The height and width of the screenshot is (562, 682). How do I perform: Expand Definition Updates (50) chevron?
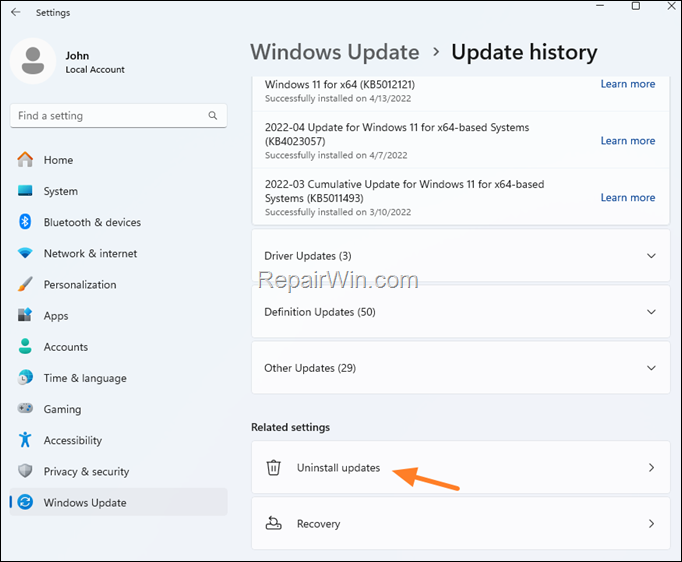[651, 312]
